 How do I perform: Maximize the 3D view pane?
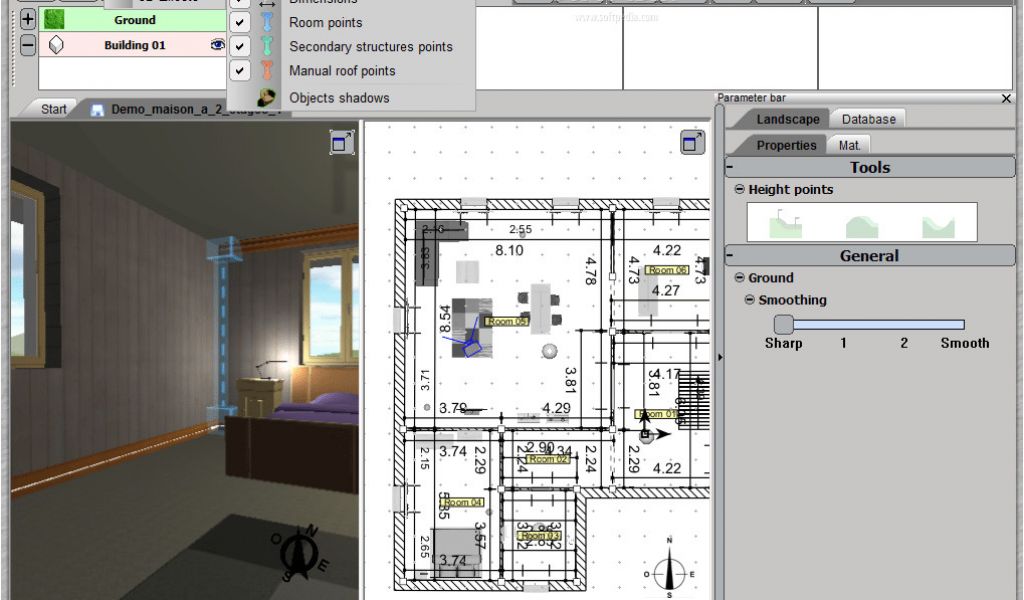point(342,143)
